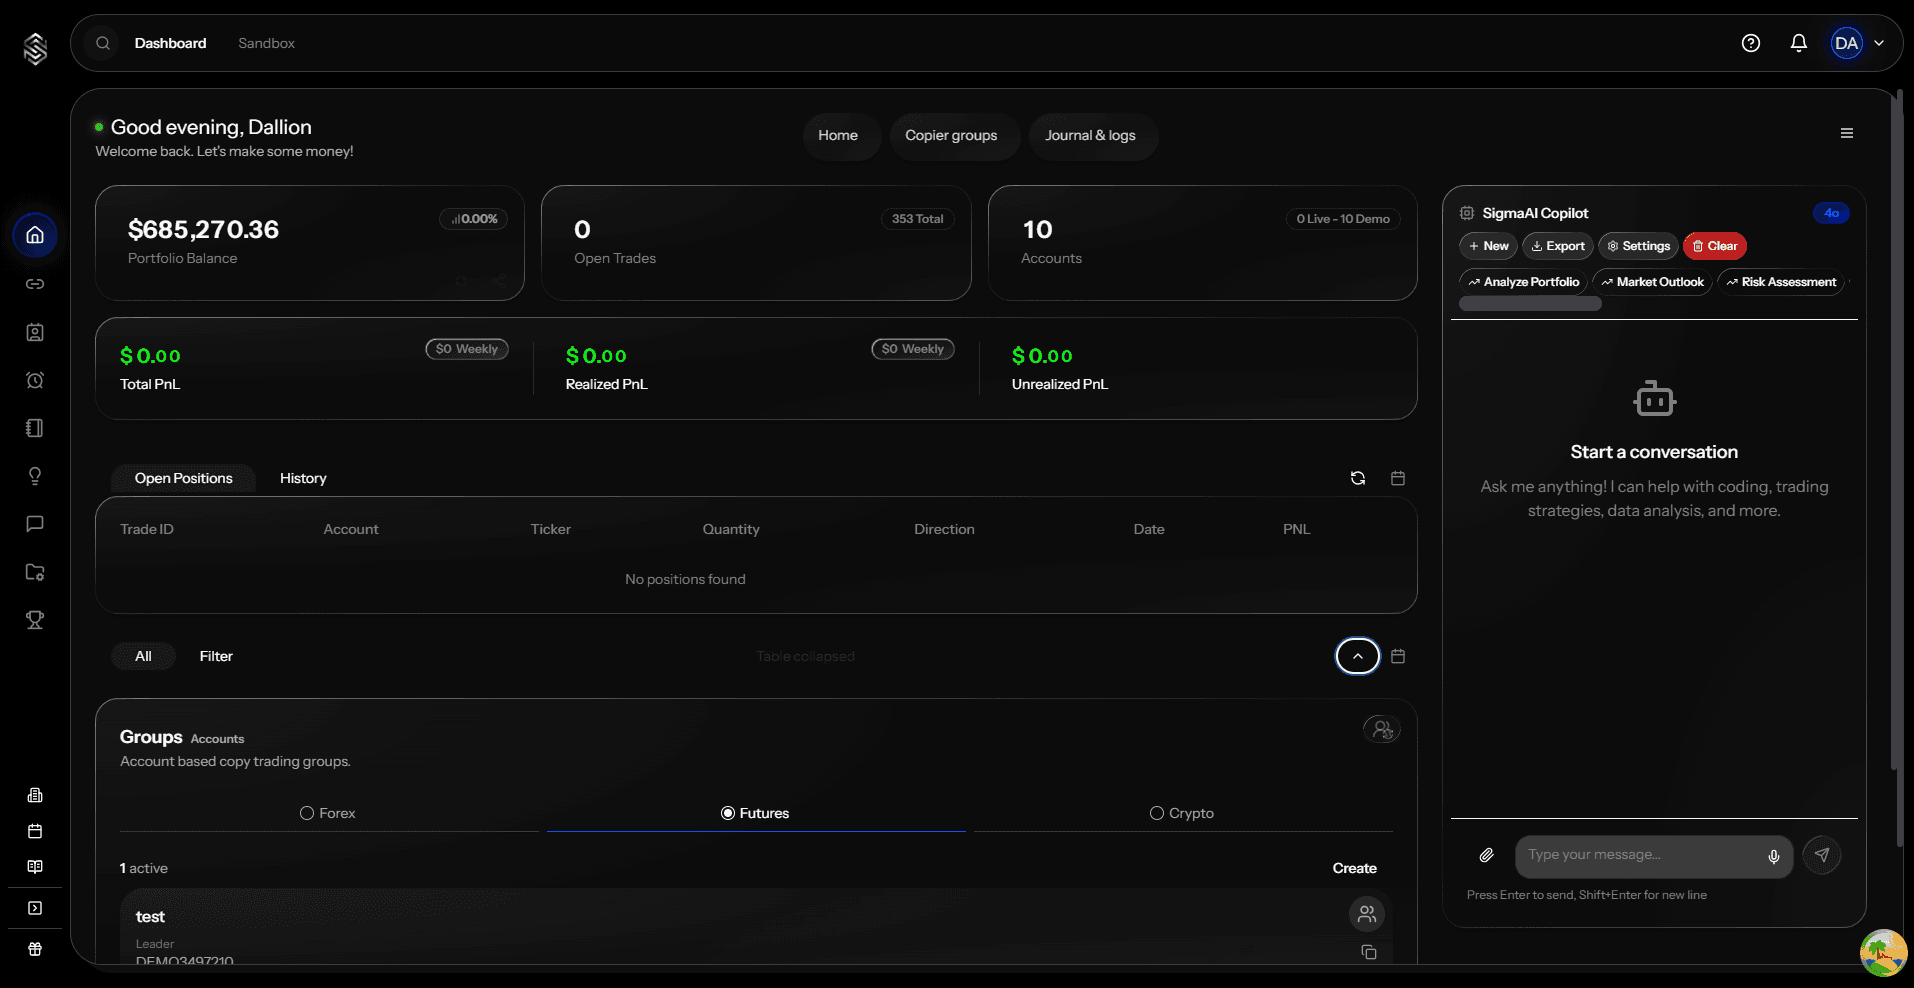This screenshot has width=1914, height=988.
Task: Open the accounts badge sidebar icon
Action: [35, 332]
